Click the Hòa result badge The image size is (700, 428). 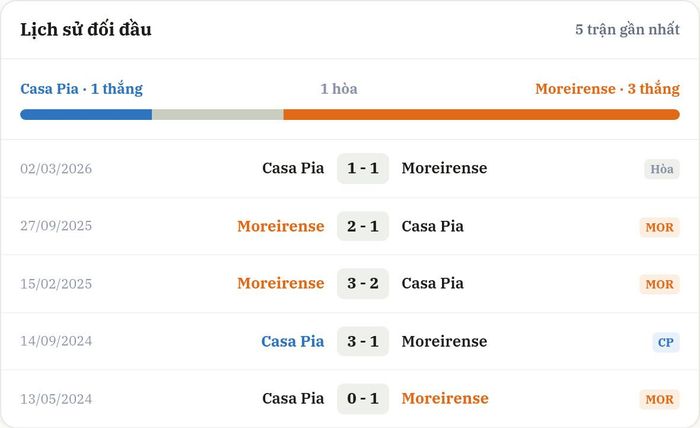pyautogui.click(x=662, y=169)
